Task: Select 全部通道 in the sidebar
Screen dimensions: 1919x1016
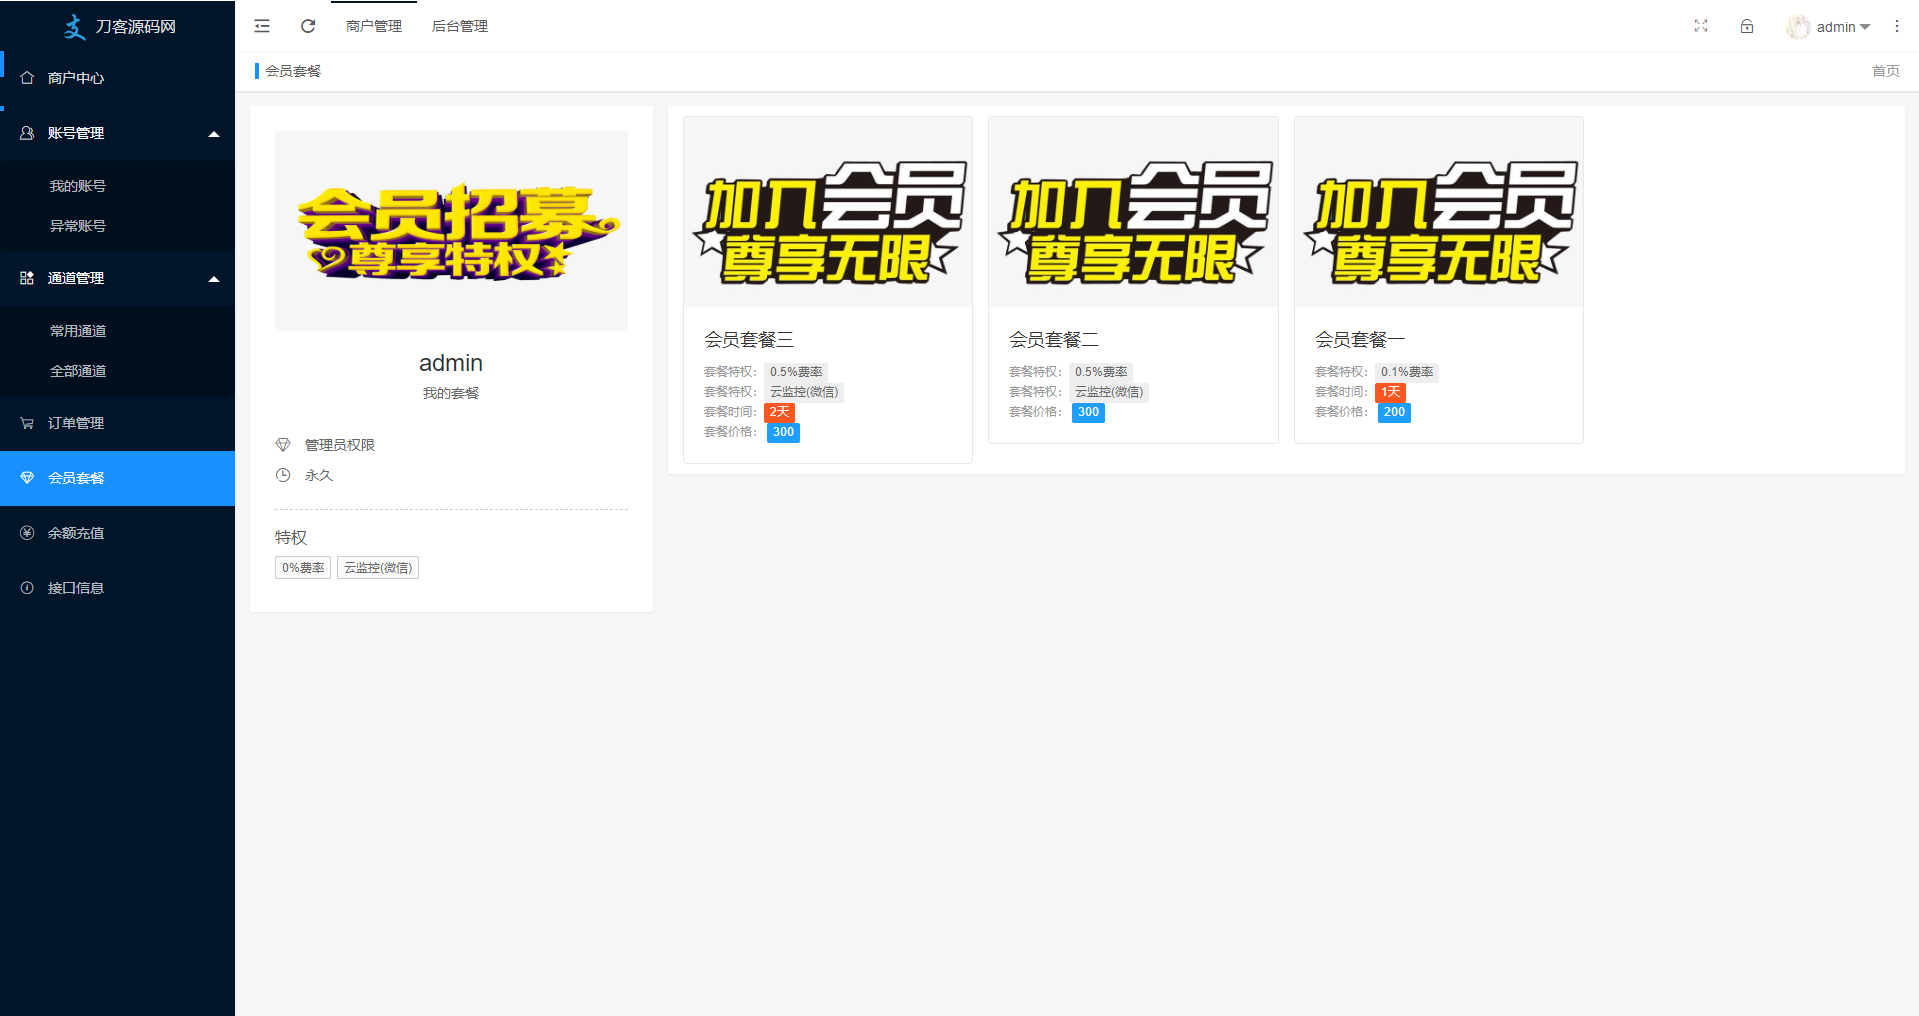Action: 78,371
